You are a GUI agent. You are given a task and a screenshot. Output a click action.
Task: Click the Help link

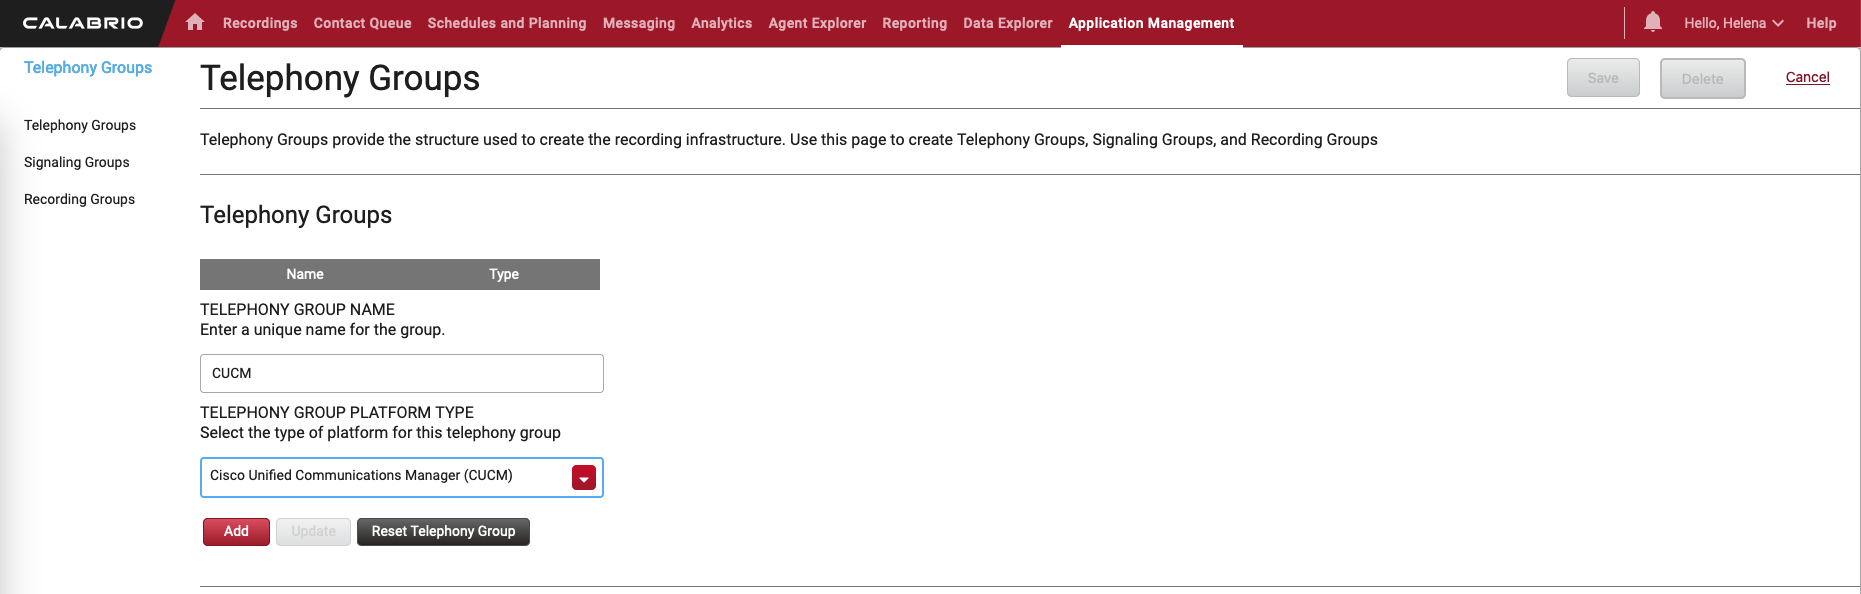pos(1820,23)
